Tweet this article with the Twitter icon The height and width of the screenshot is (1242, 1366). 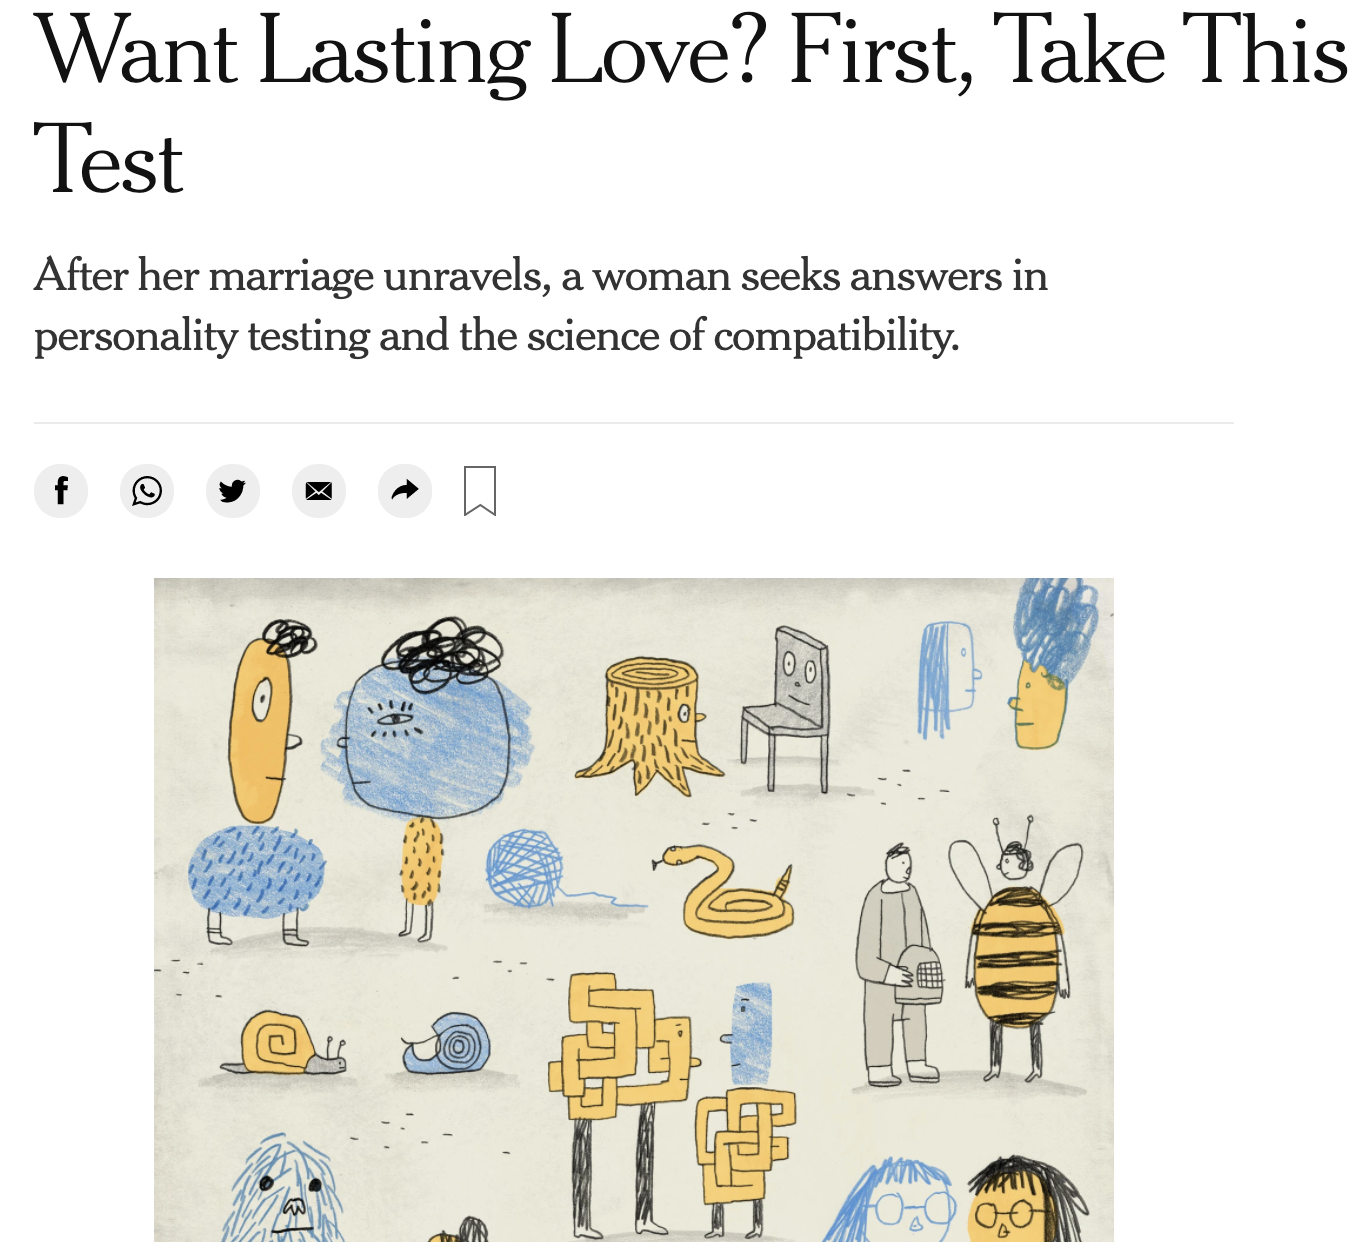(233, 491)
